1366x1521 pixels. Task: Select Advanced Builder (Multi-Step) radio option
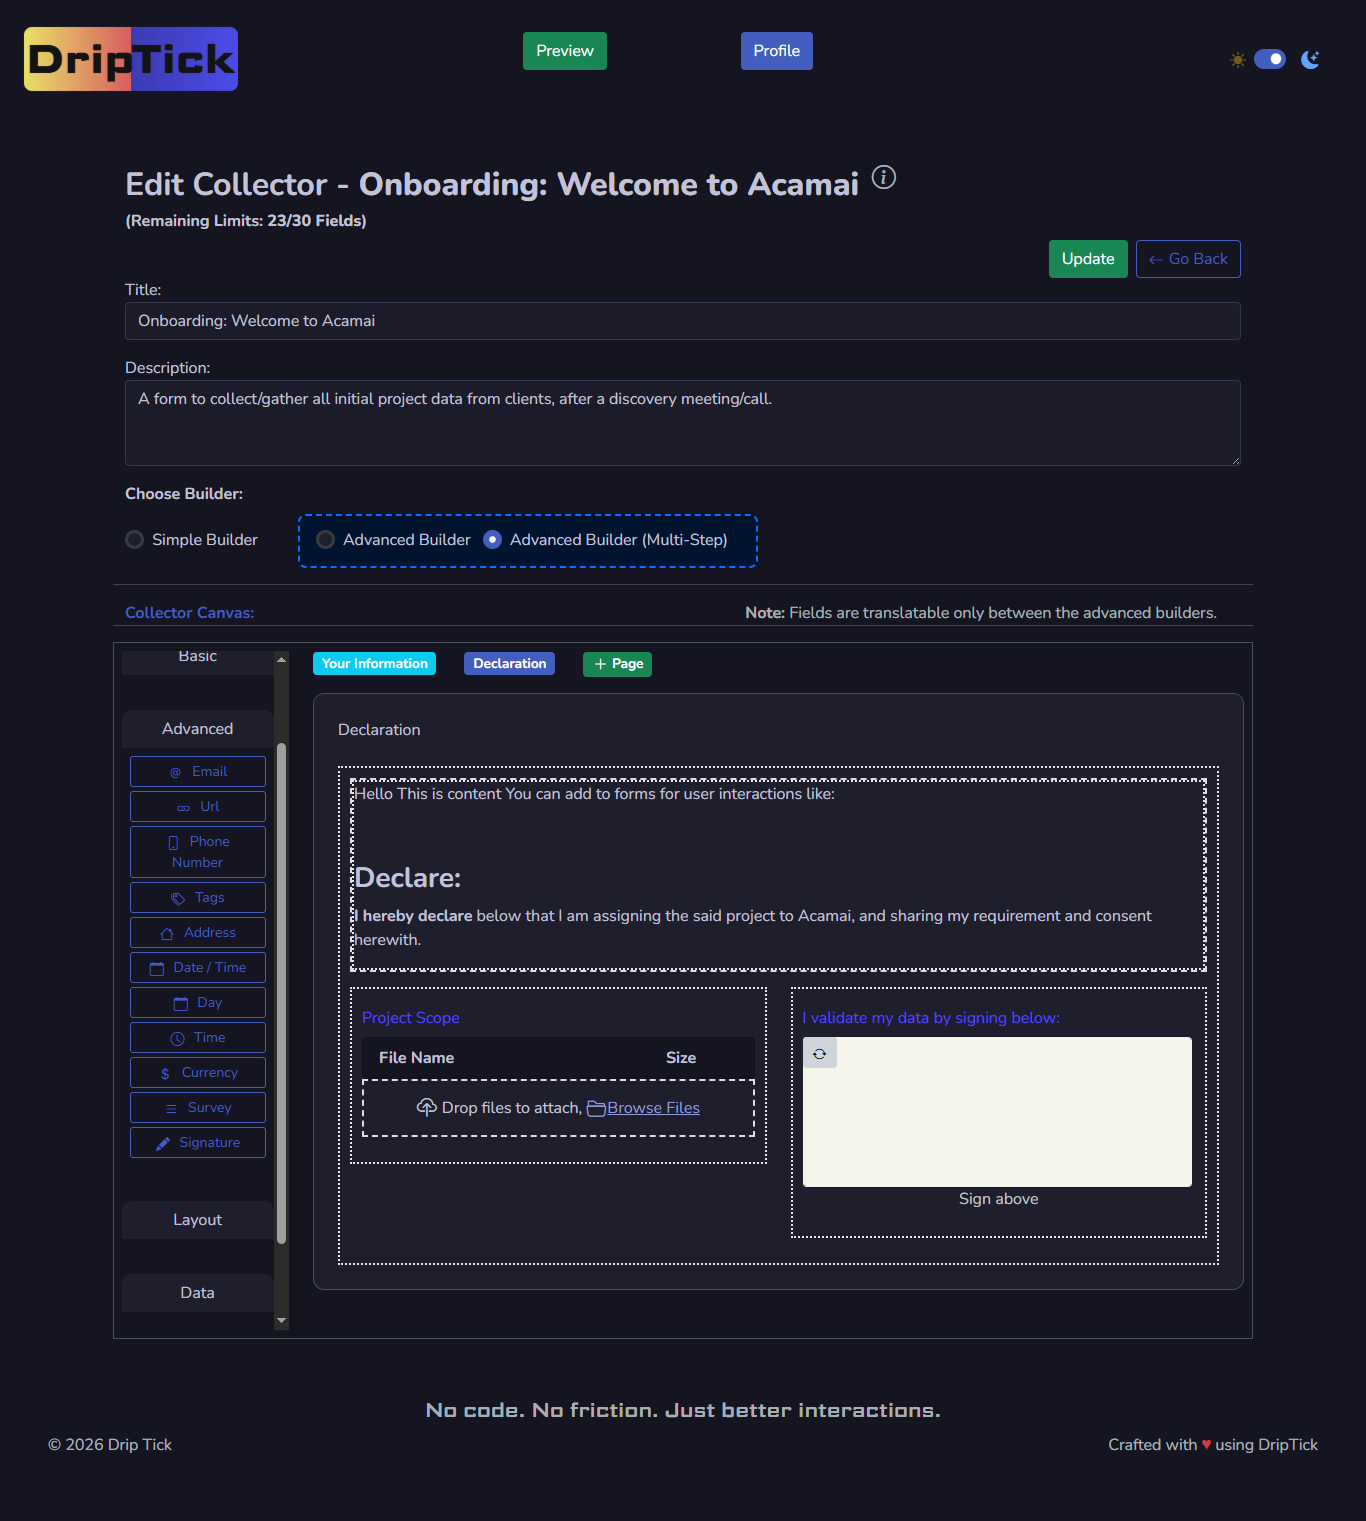click(x=492, y=540)
